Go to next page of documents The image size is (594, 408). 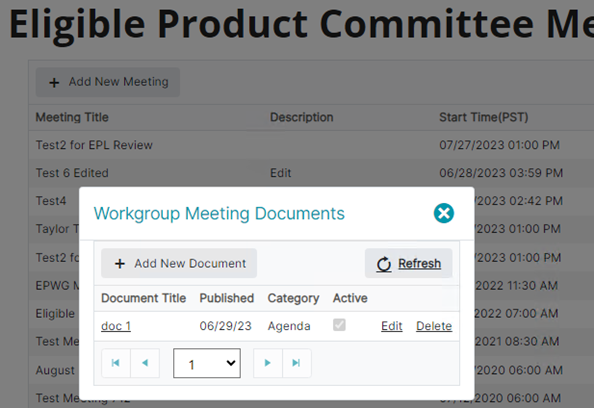point(267,363)
